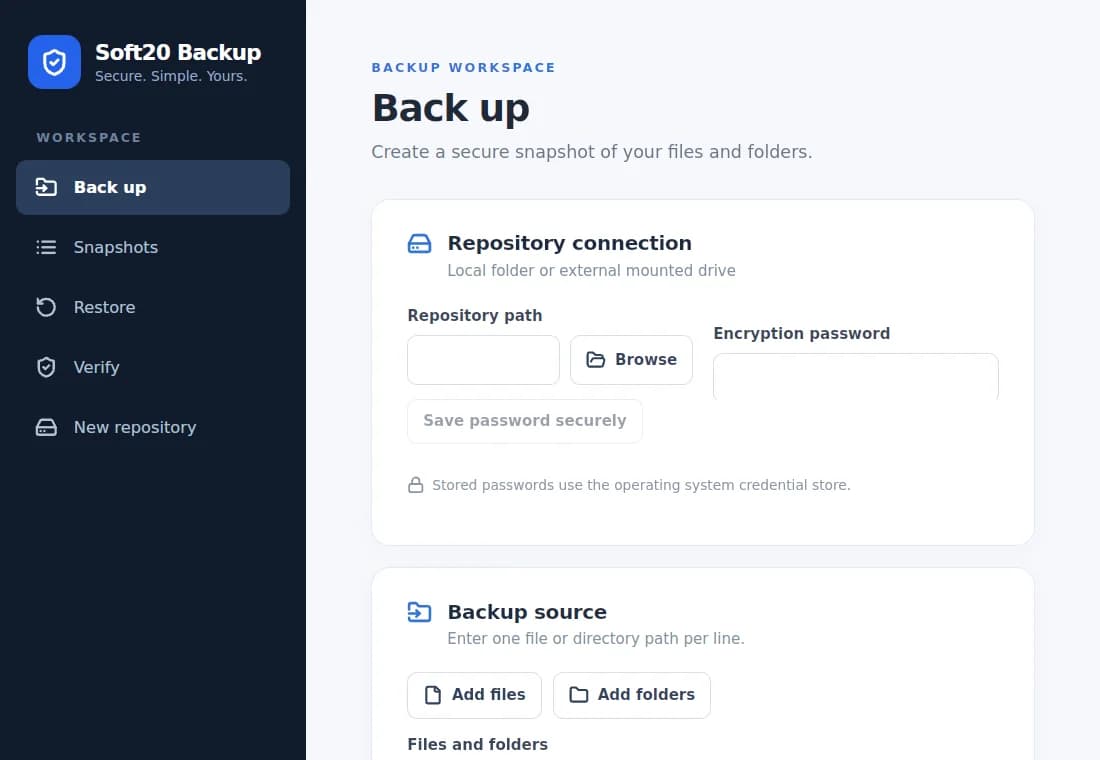Click the Secure. Simple. Yours. tagline
This screenshot has width=1100, height=760.
coord(171,76)
